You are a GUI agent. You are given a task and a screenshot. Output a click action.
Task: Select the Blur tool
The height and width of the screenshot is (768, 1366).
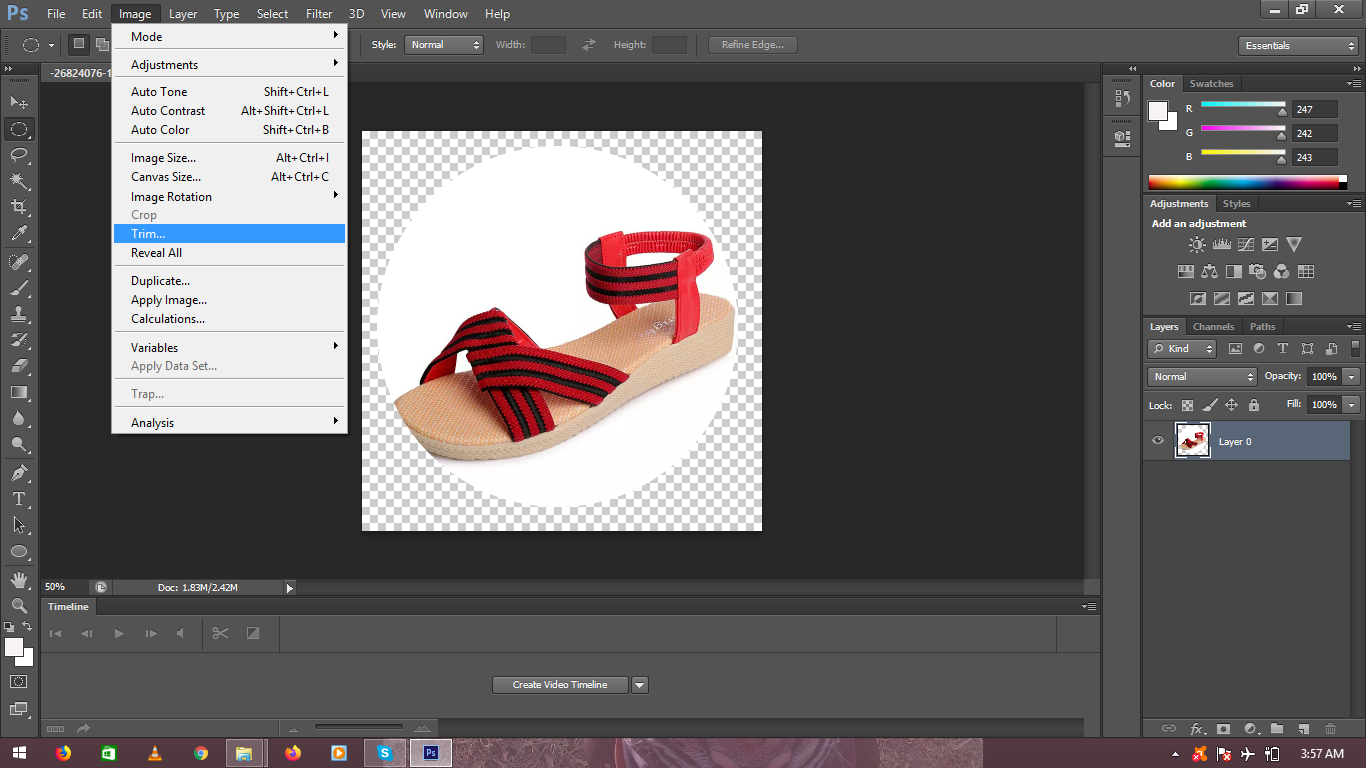coord(19,418)
